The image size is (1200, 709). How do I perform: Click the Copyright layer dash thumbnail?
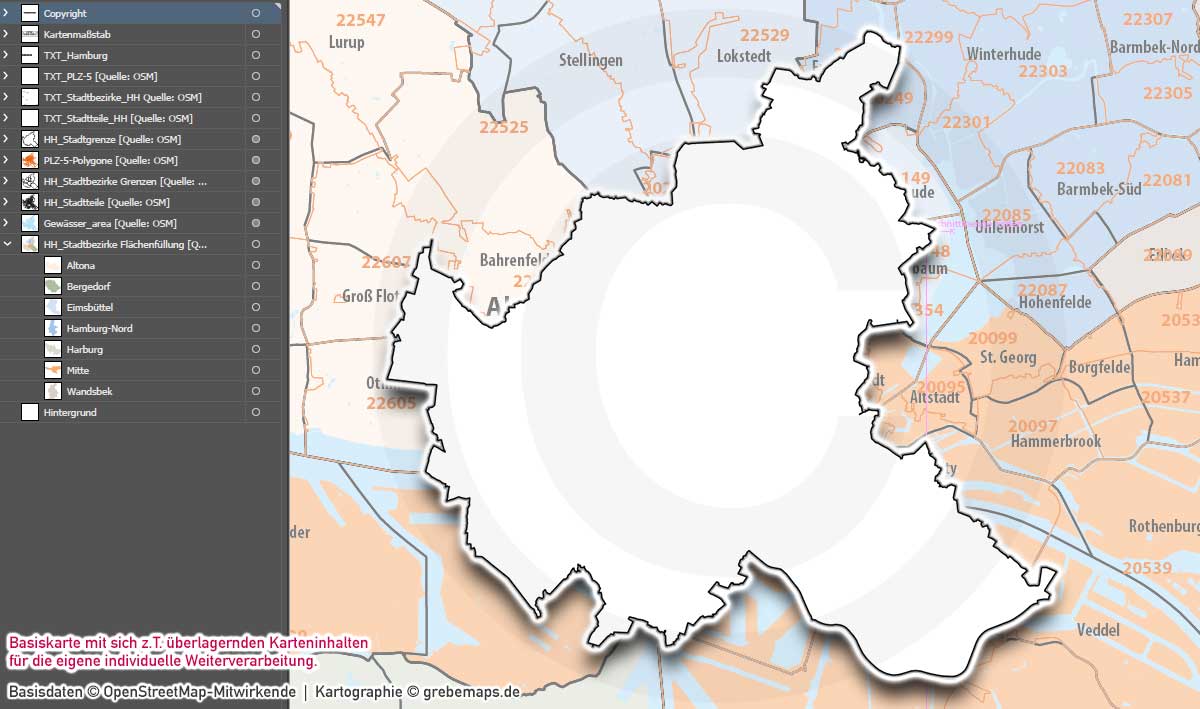click(x=30, y=13)
